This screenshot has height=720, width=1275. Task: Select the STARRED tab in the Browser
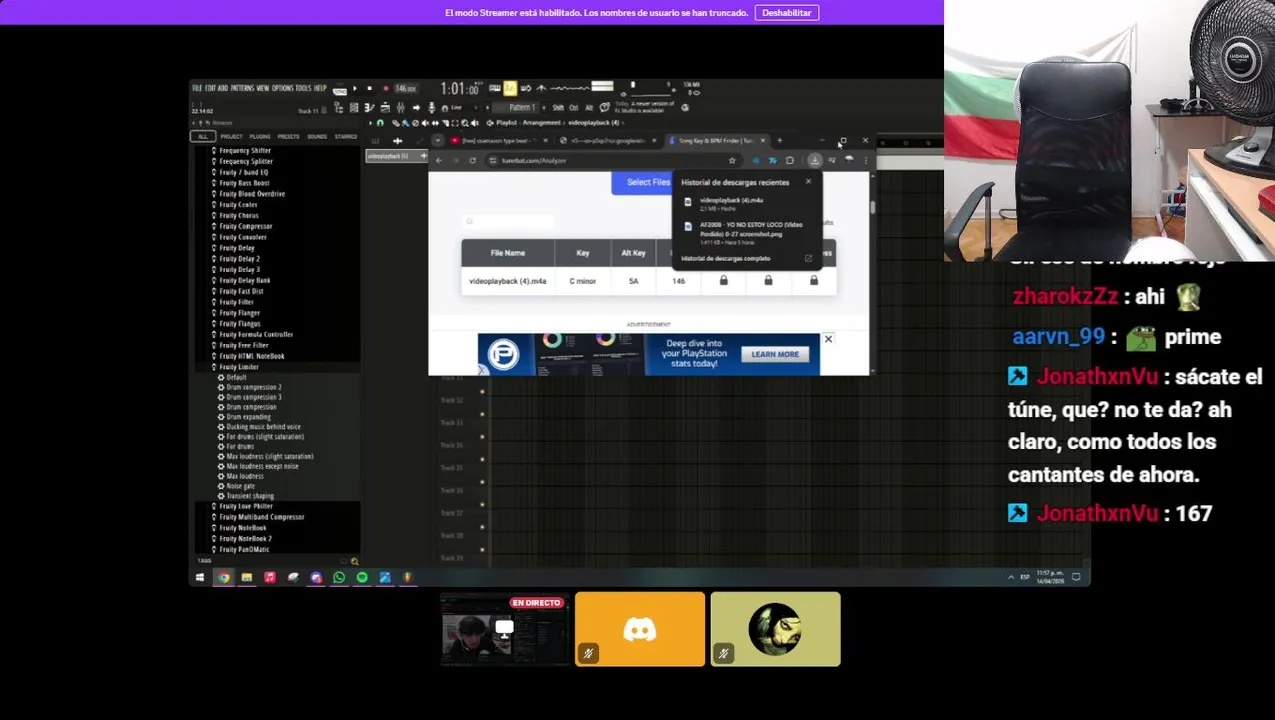click(346, 136)
